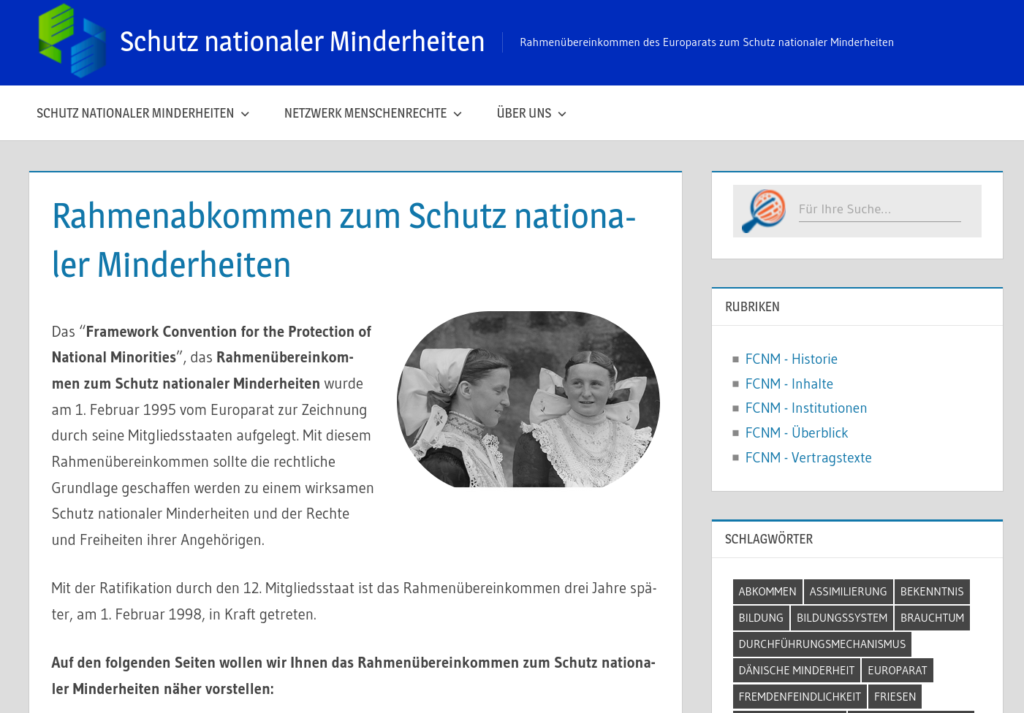The height and width of the screenshot is (713, 1024).
Task: Click the Fremdenfeindlichkeit tag
Action: (799, 696)
